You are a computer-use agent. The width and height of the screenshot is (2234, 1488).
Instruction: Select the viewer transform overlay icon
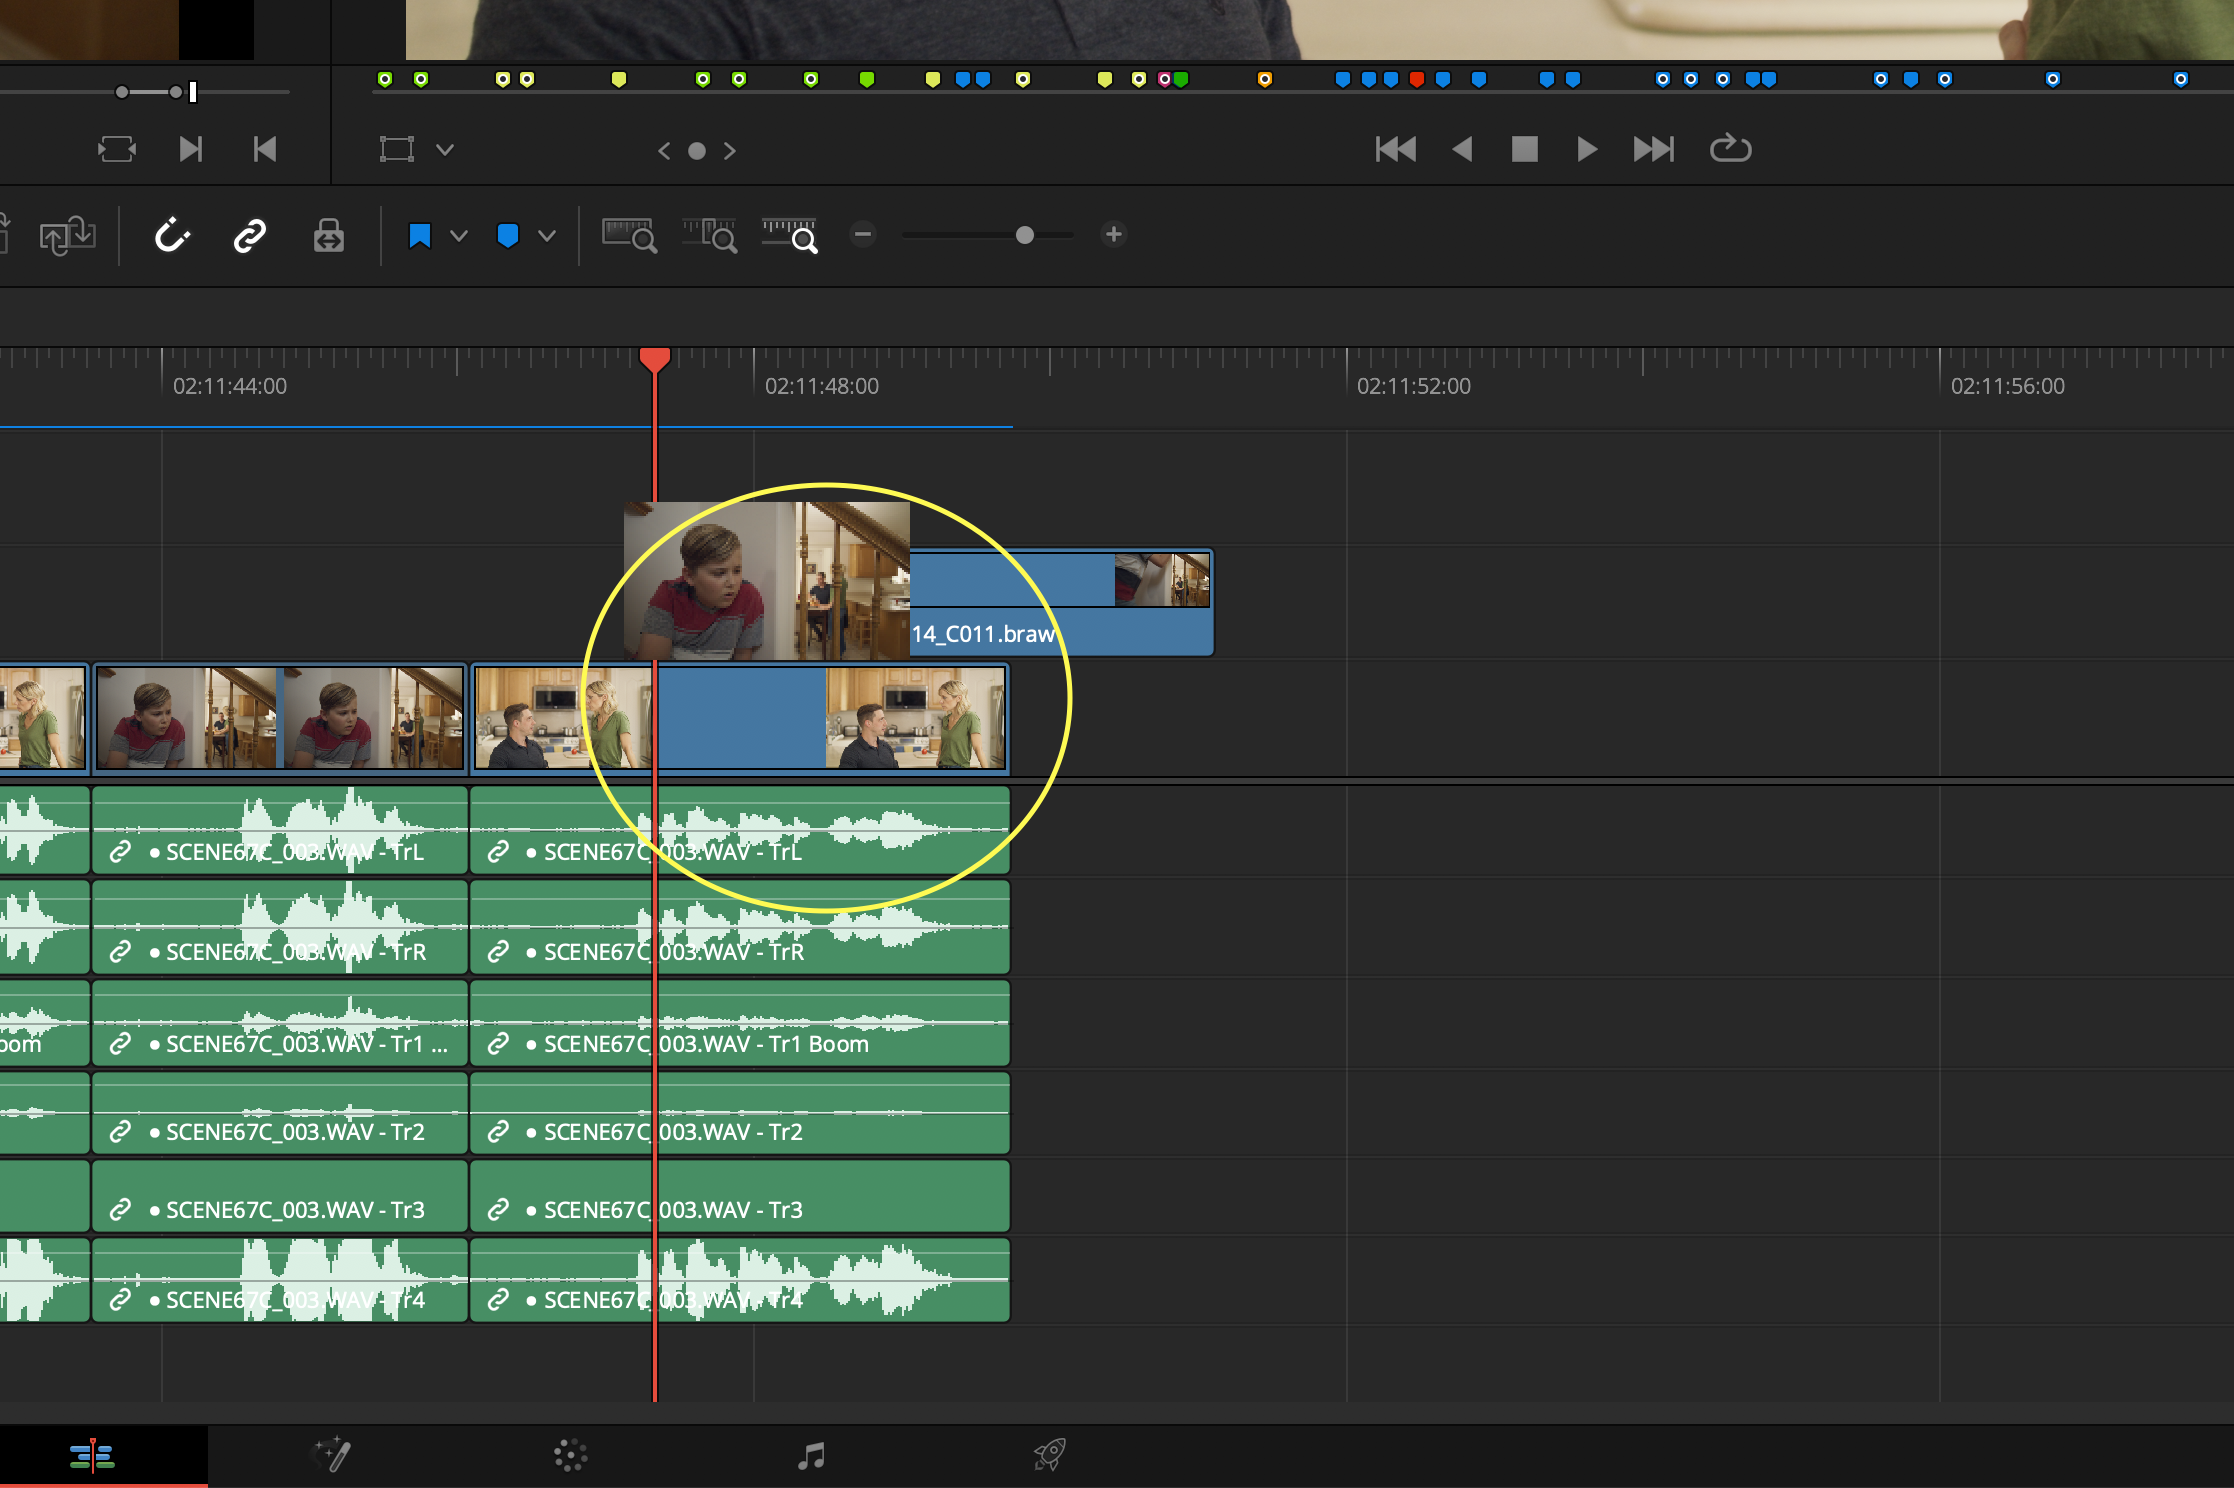point(397,150)
